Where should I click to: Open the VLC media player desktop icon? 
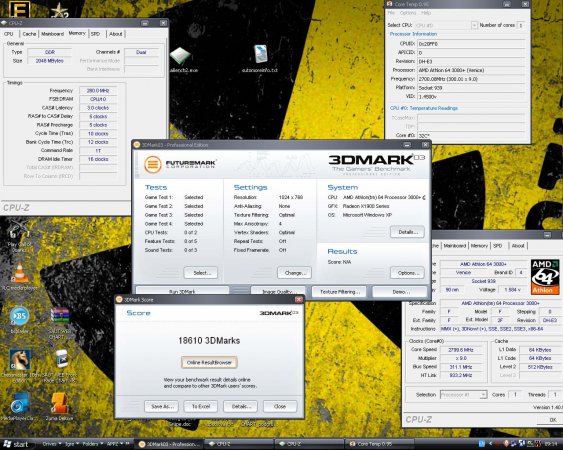click(x=20, y=273)
